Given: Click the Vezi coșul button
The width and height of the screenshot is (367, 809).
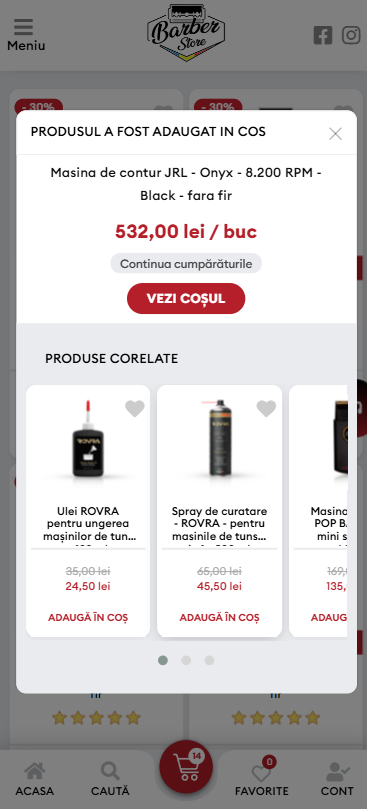Looking at the screenshot, I should (x=186, y=299).
